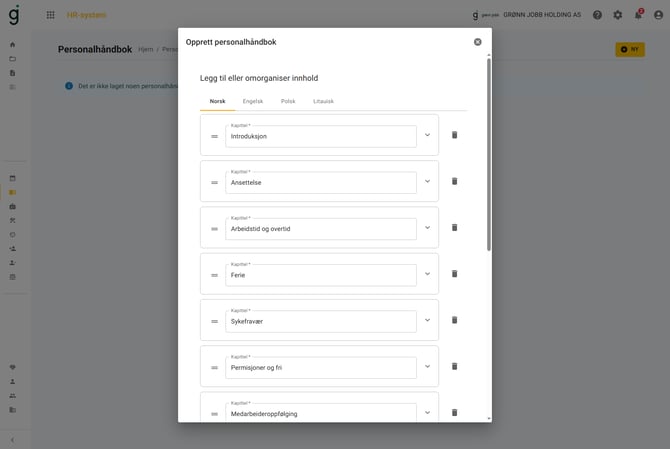Click the Sykefravær chapter name field

[x=321, y=322]
